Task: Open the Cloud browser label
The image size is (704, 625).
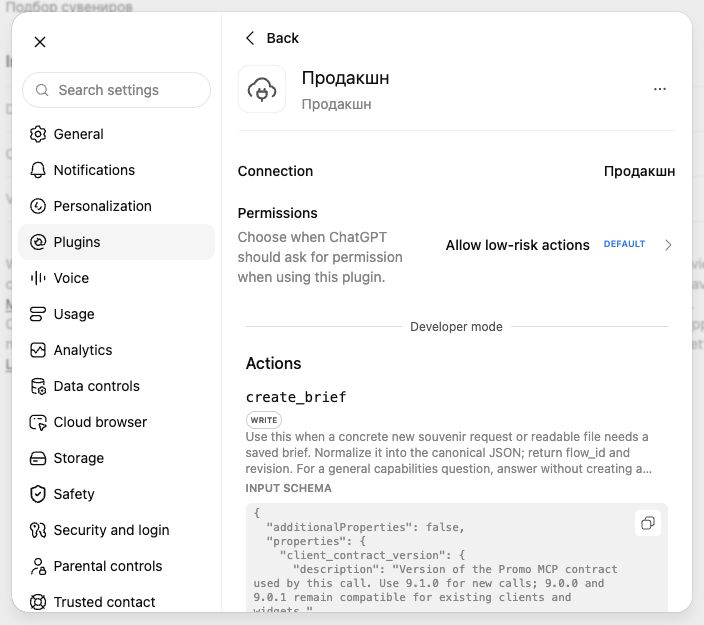Action: click(x=100, y=422)
